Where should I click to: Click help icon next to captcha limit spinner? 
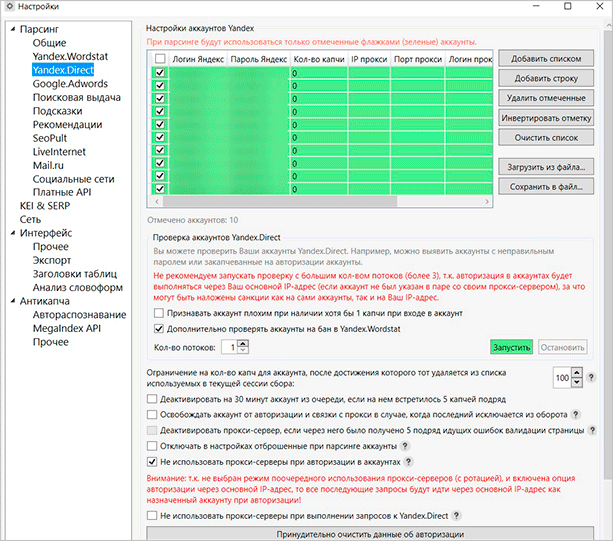click(592, 378)
